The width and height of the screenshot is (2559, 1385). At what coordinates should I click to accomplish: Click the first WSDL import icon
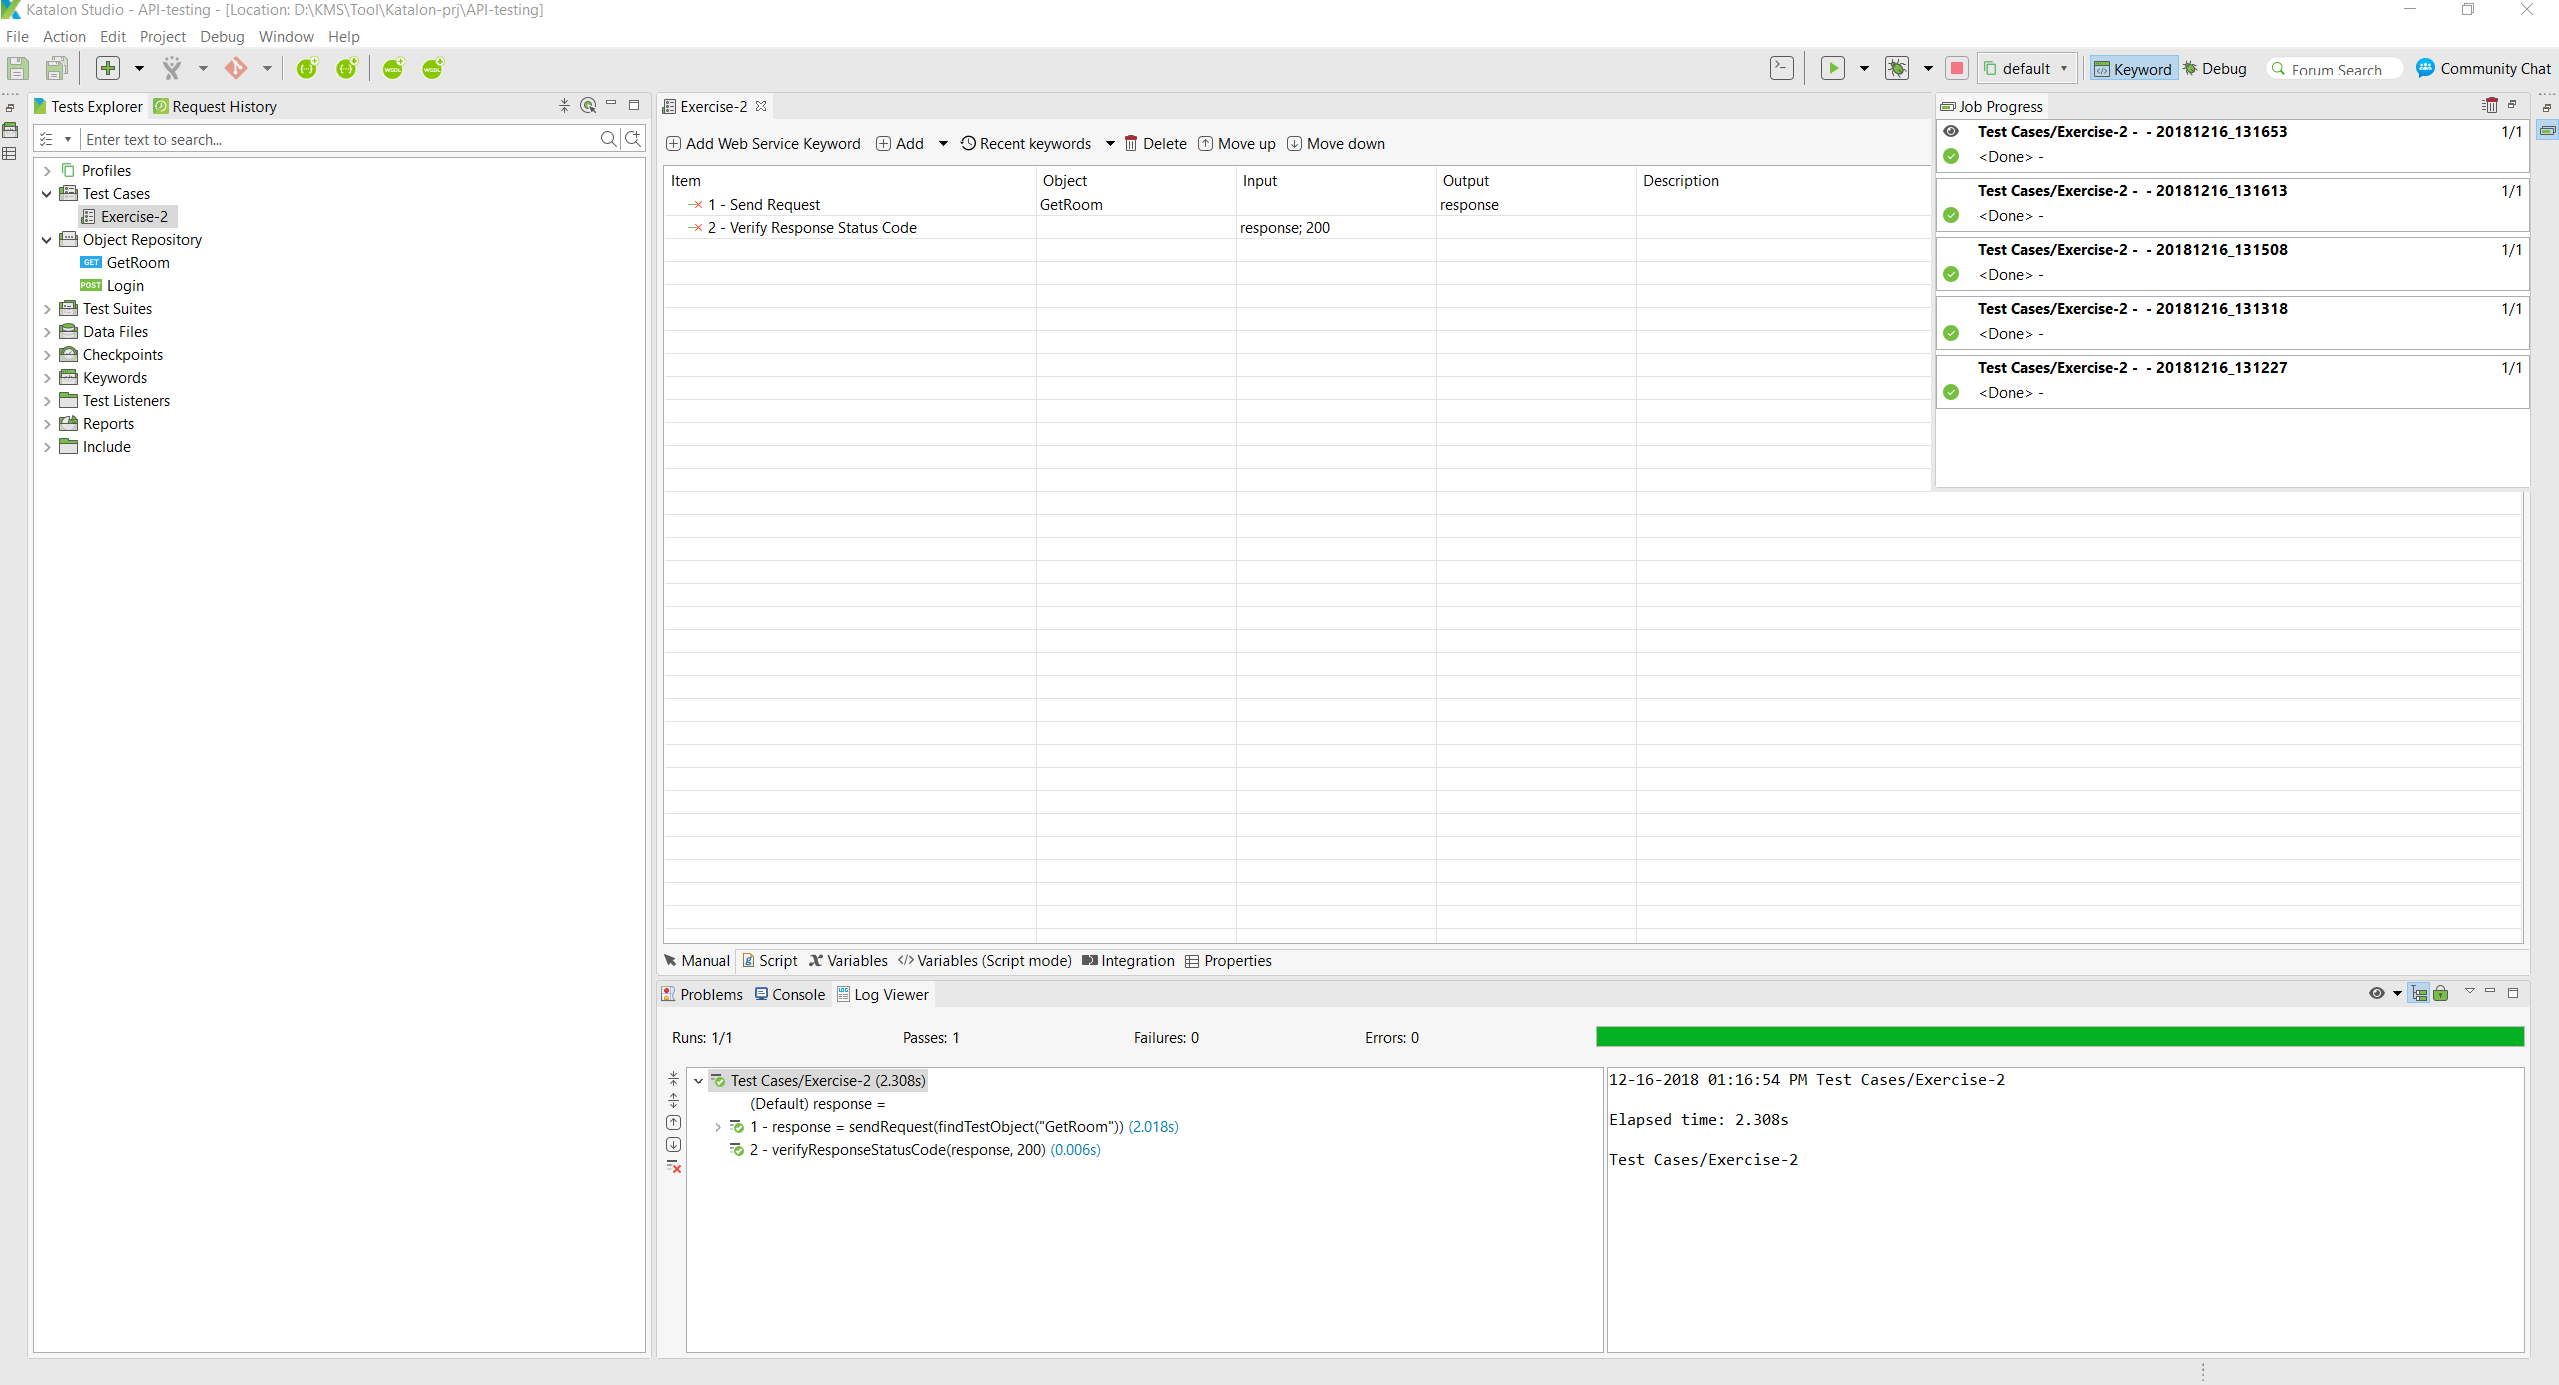point(393,68)
